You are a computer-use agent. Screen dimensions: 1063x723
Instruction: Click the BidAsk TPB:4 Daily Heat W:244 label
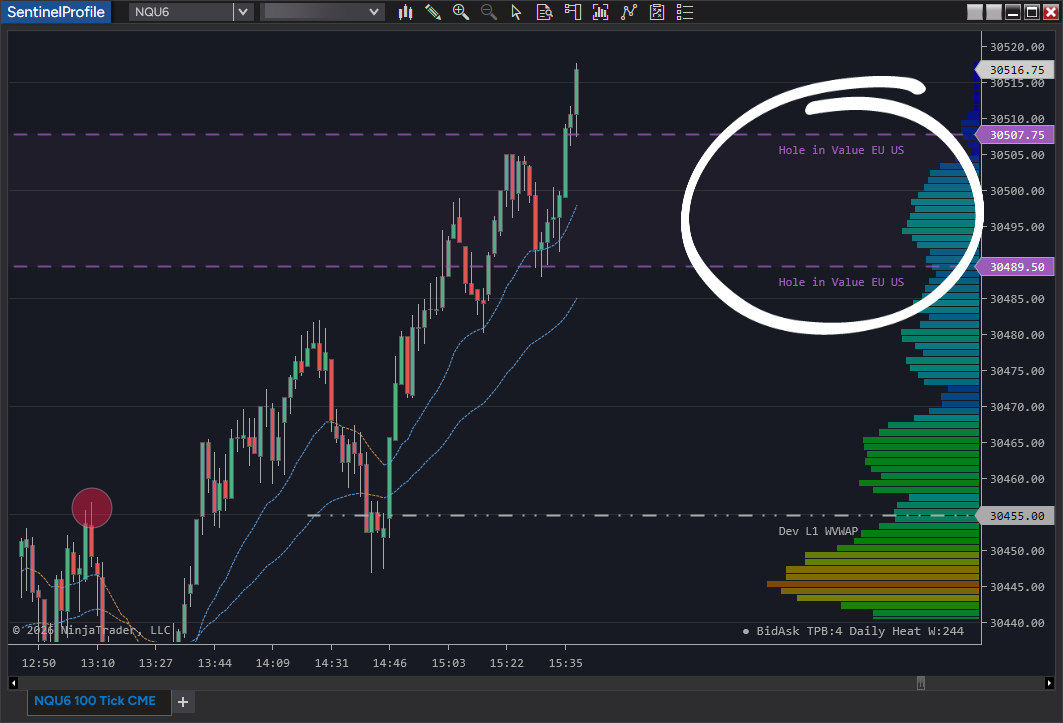coord(860,631)
